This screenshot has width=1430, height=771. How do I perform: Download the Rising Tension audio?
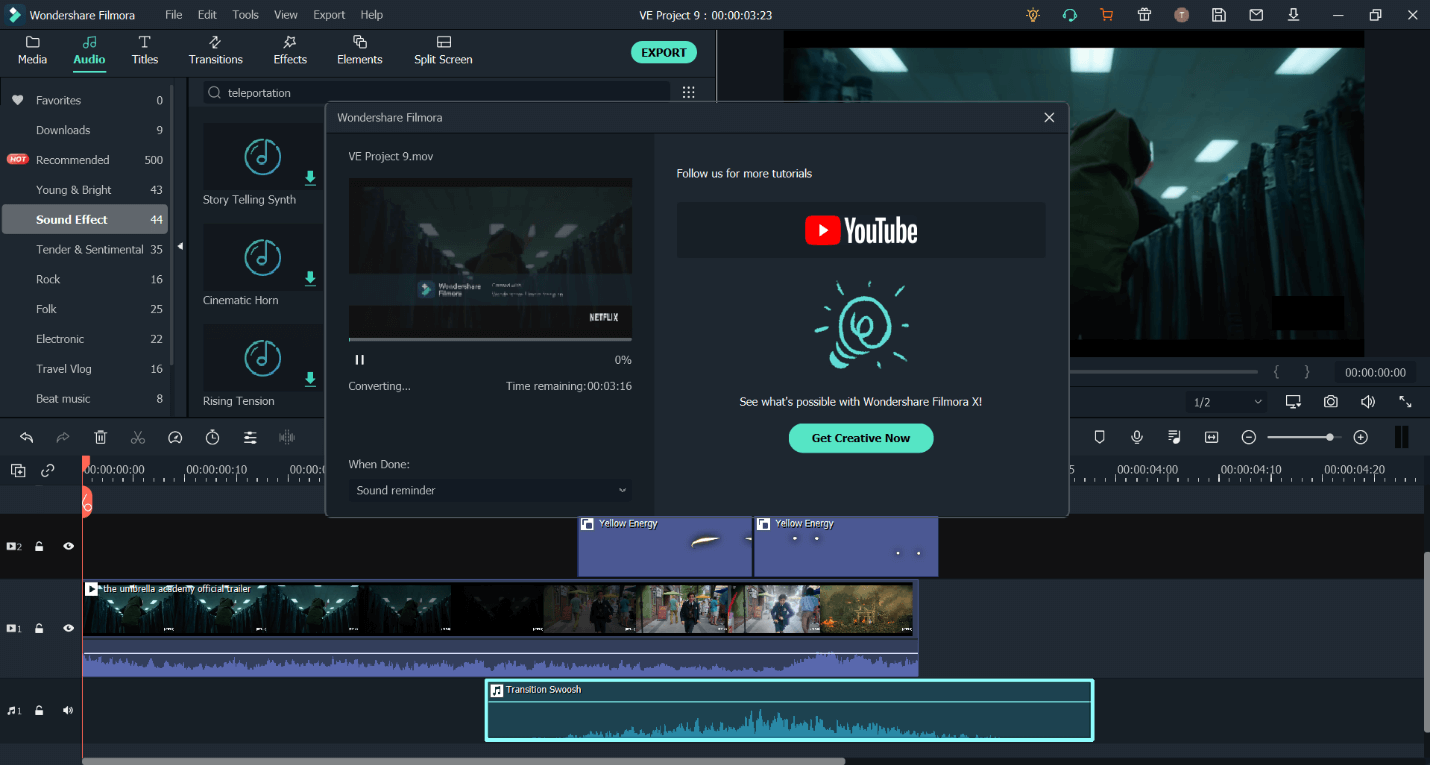[x=310, y=379]
